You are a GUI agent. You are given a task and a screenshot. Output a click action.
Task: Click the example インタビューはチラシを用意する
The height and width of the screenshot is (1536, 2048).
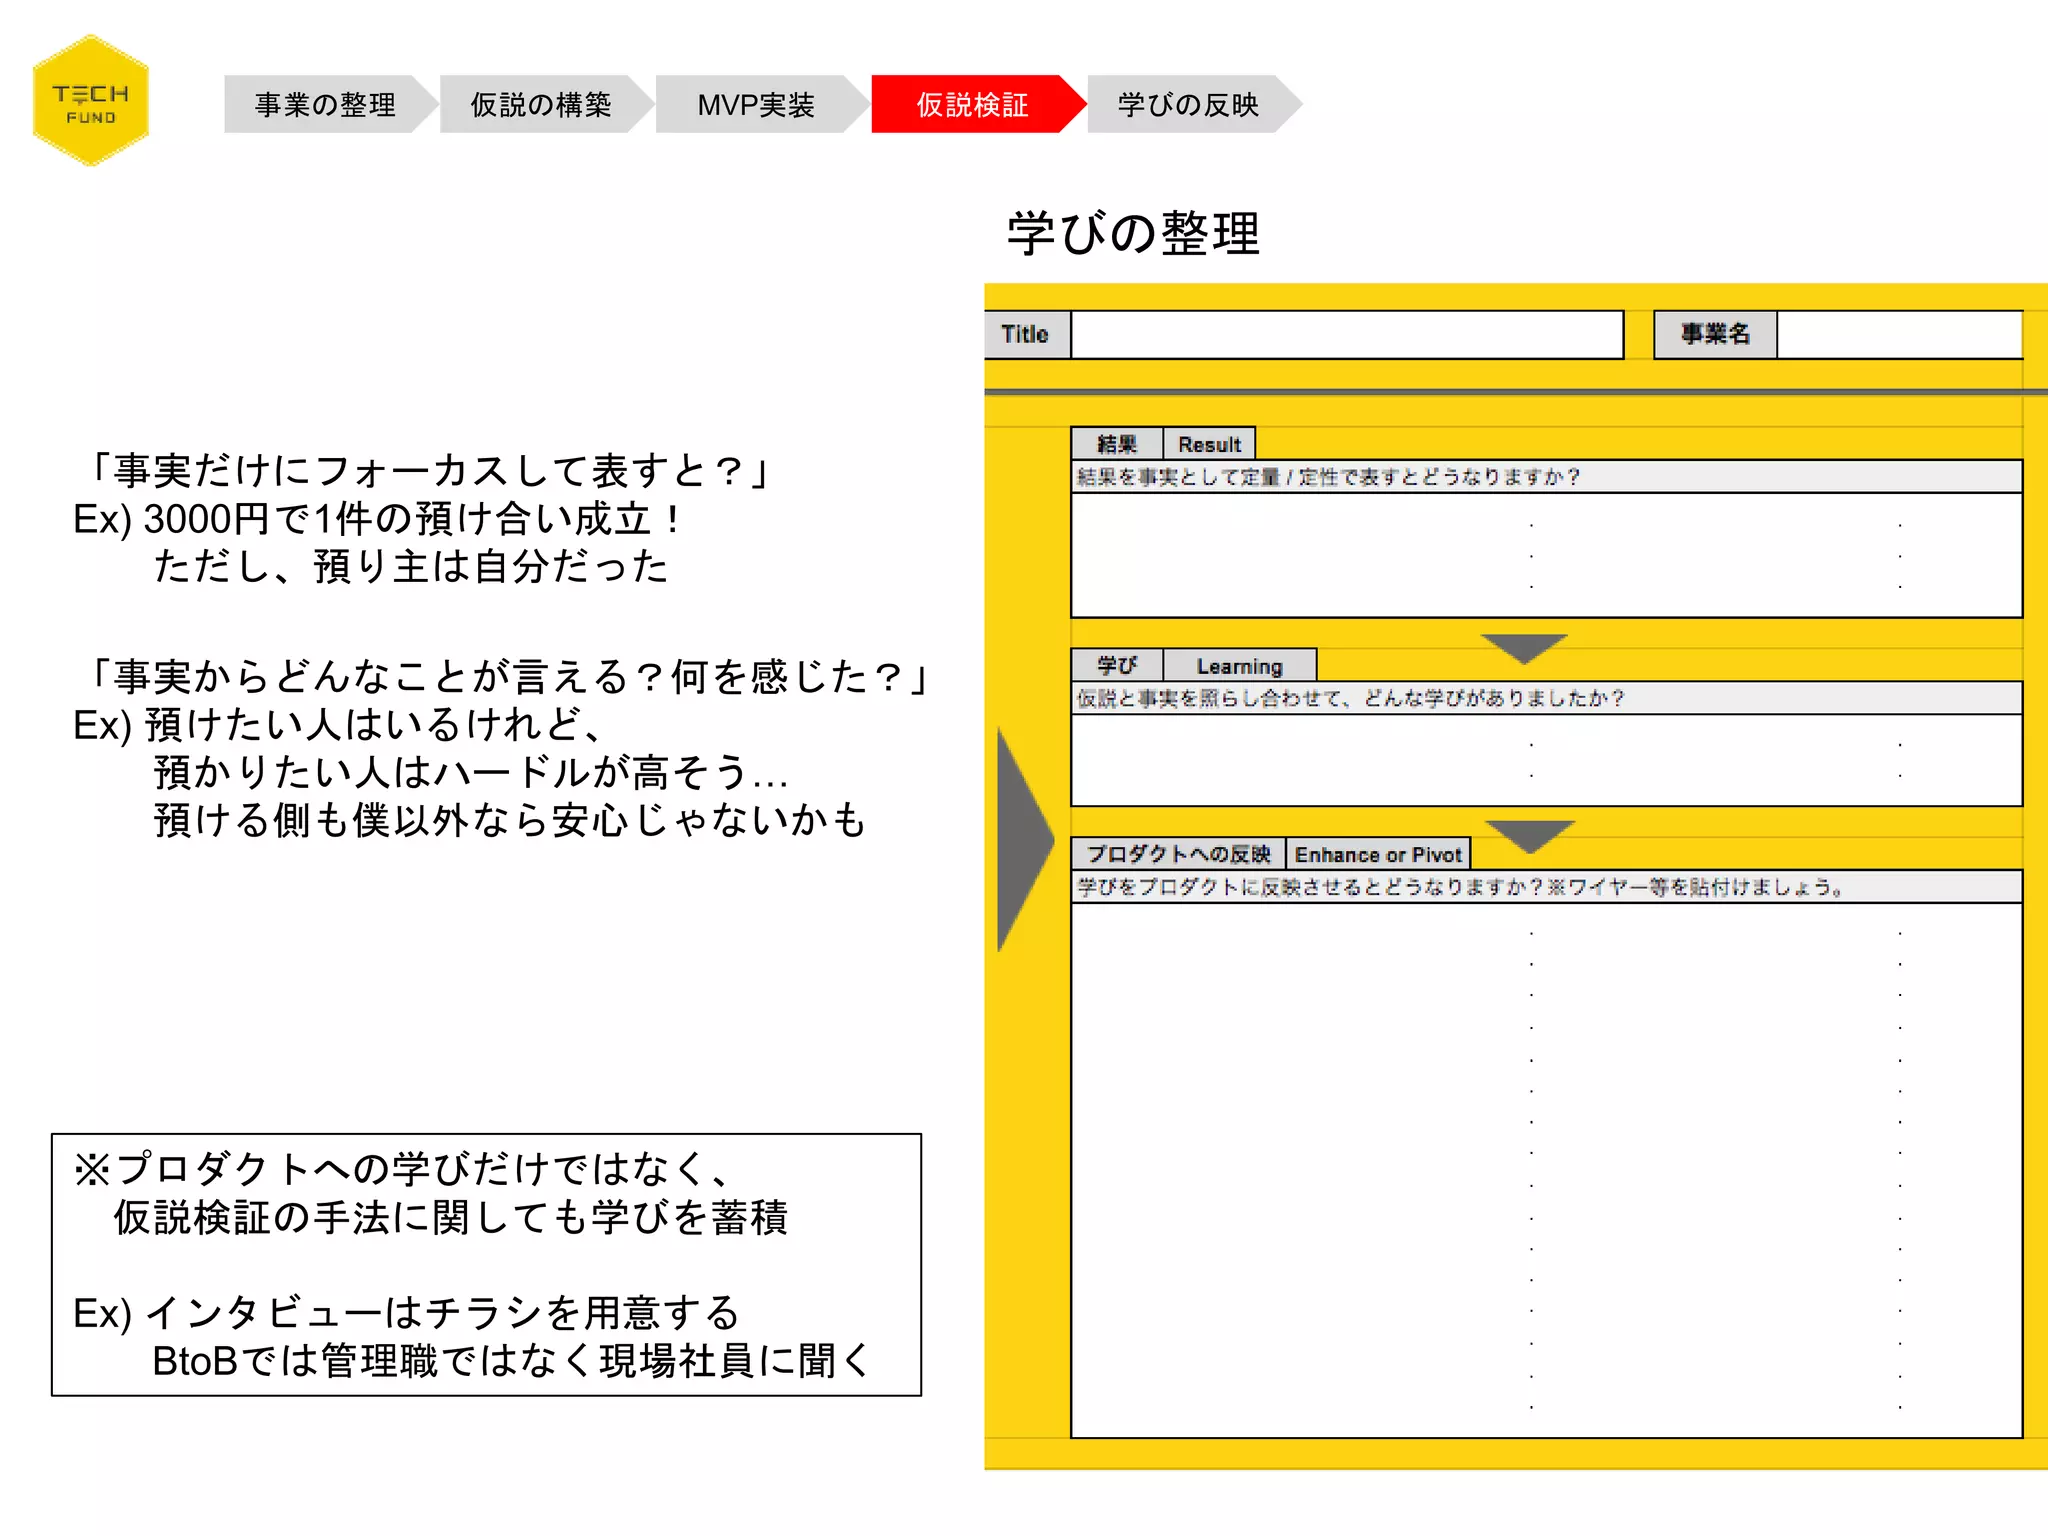coord(406,1313)
